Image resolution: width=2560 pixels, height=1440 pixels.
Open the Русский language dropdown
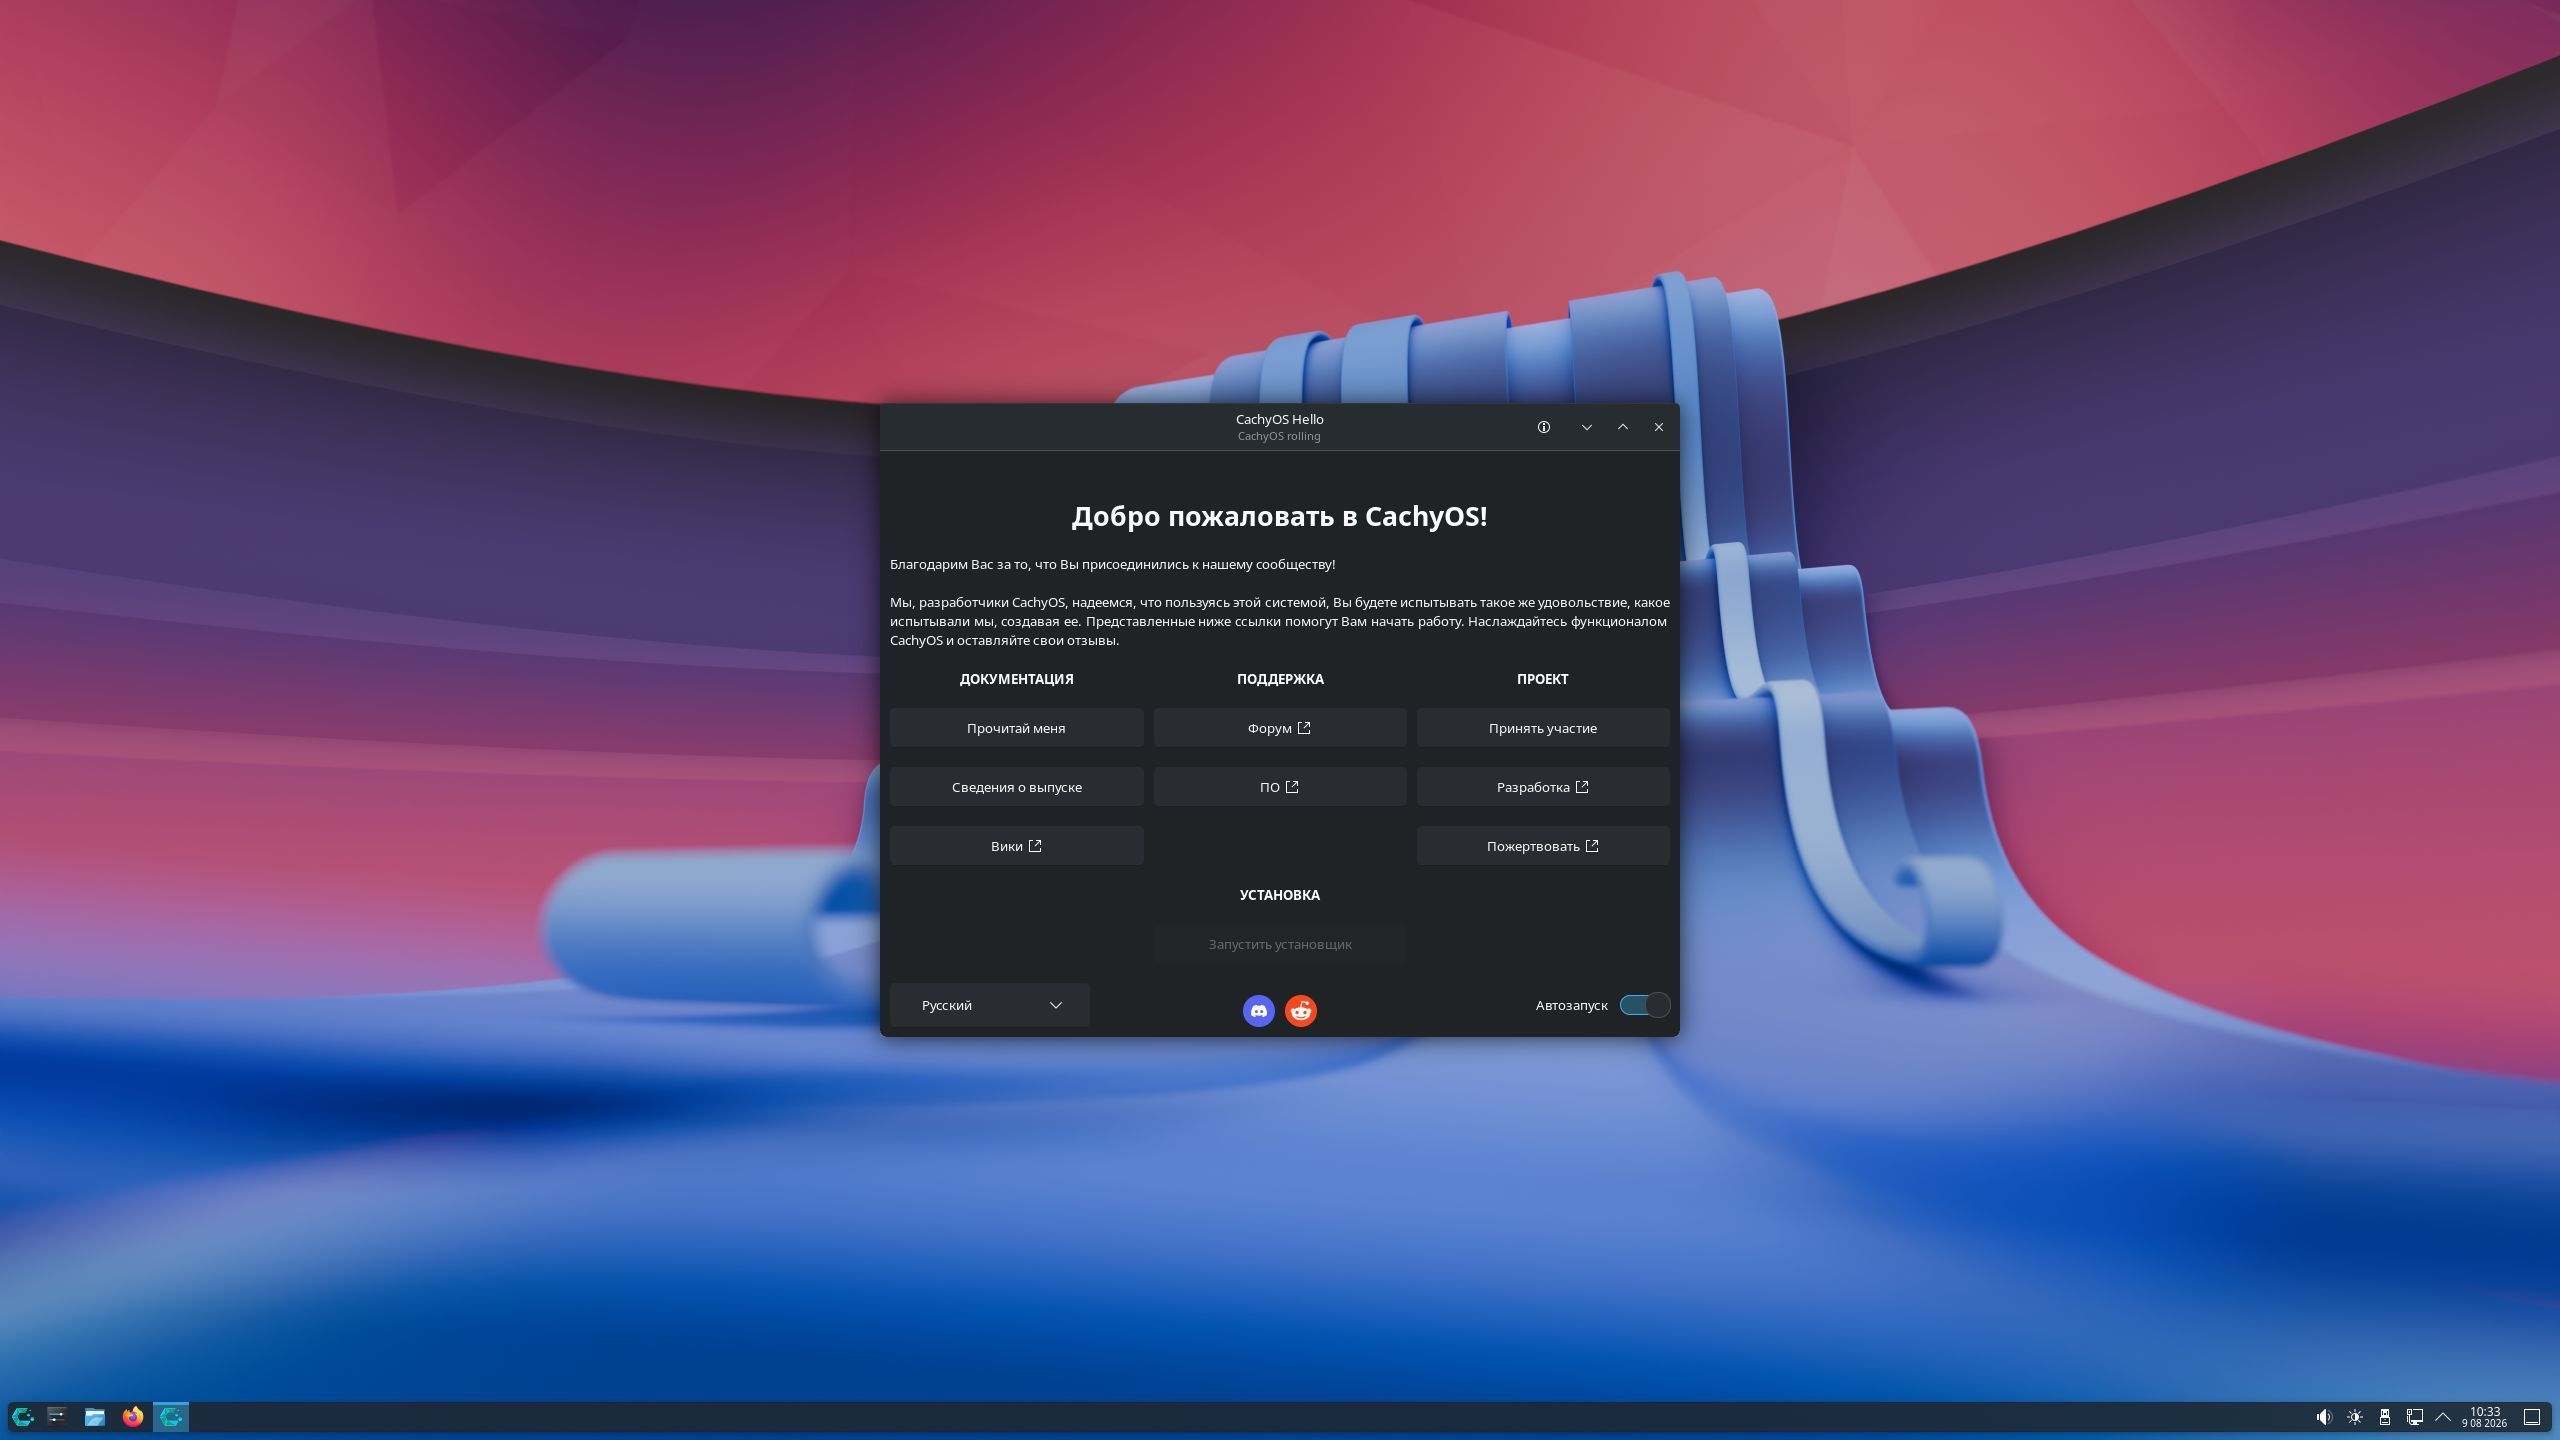[989, 1005]
